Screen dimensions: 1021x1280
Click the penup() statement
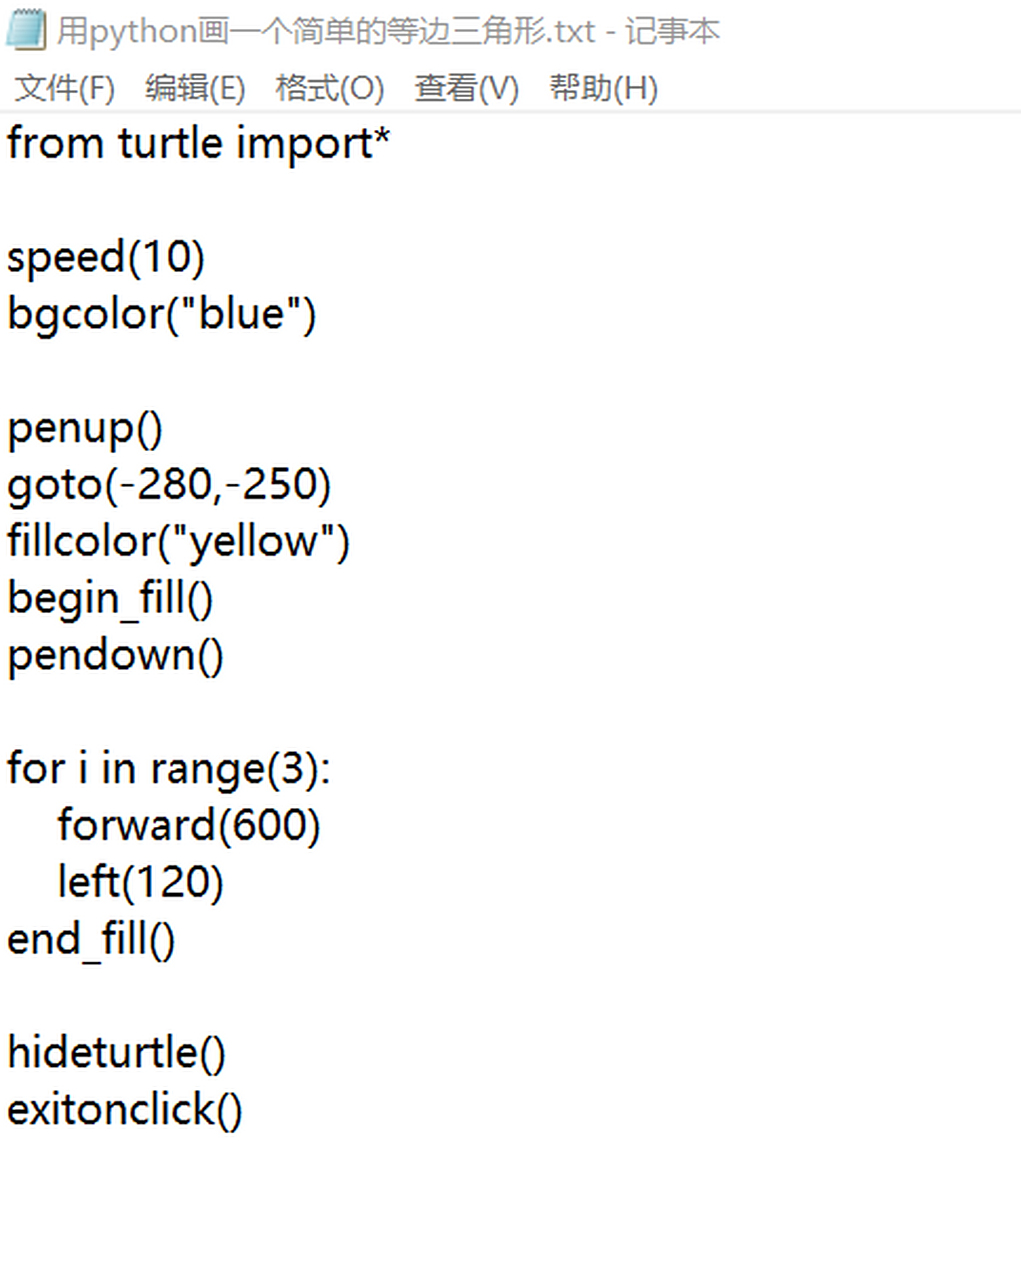(x=85, y=428)
